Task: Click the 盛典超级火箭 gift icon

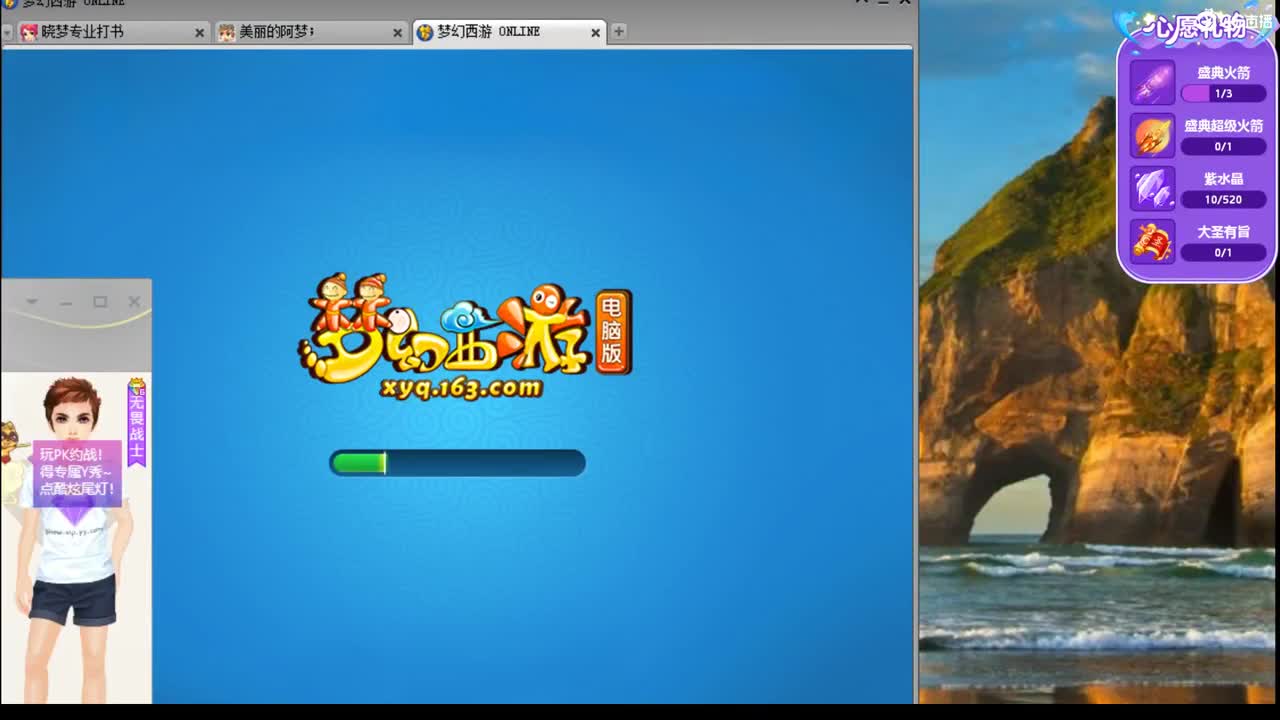Action: tap(1152, 135)
